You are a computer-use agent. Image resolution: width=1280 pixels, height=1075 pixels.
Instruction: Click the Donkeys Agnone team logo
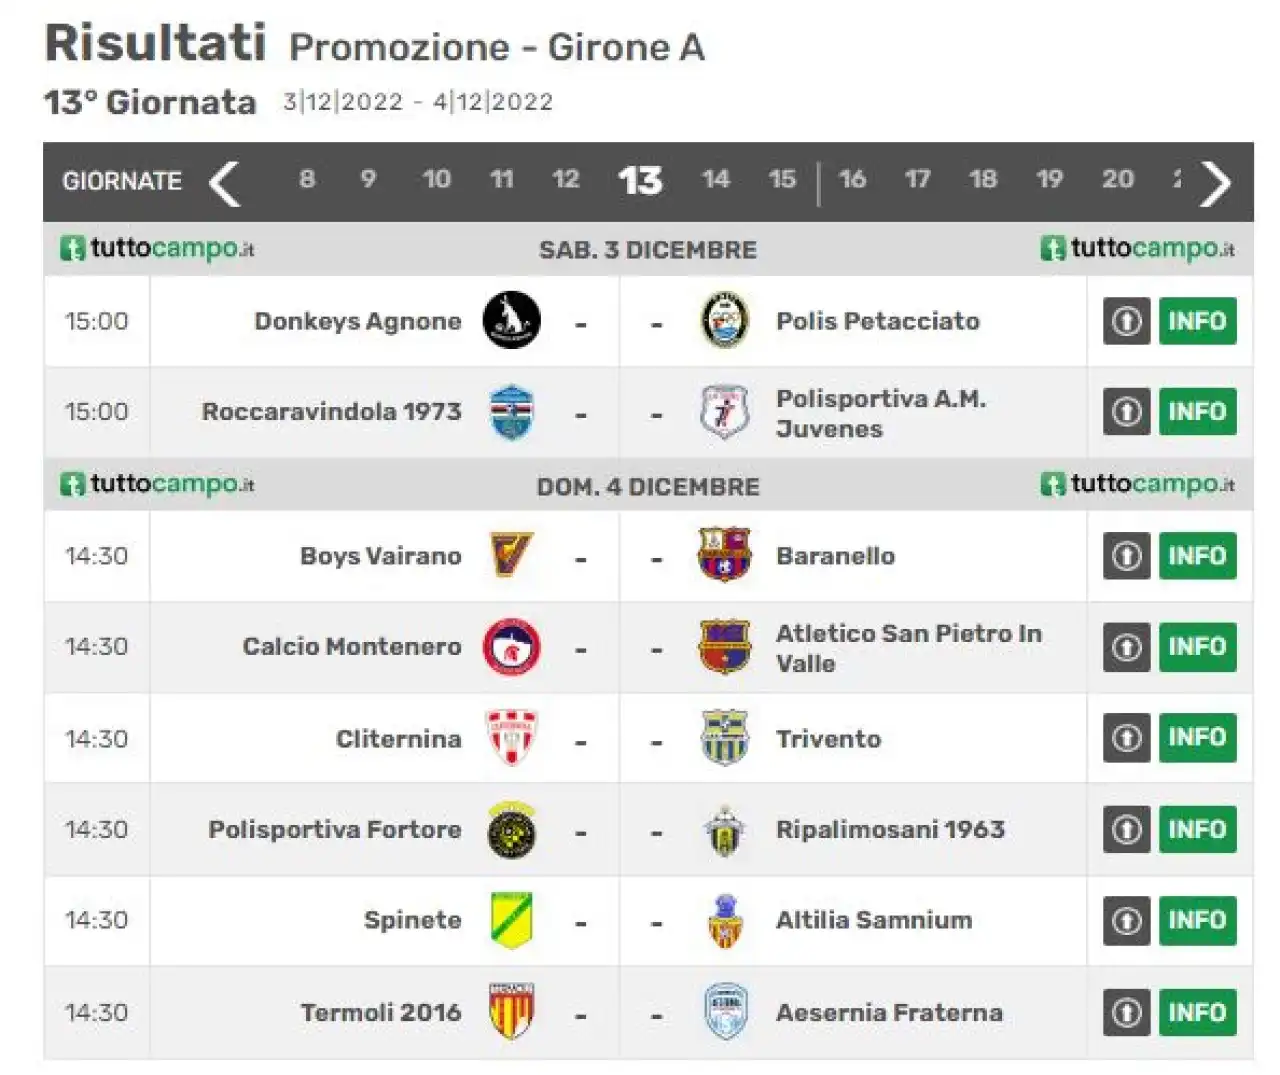tap(511, 321)
